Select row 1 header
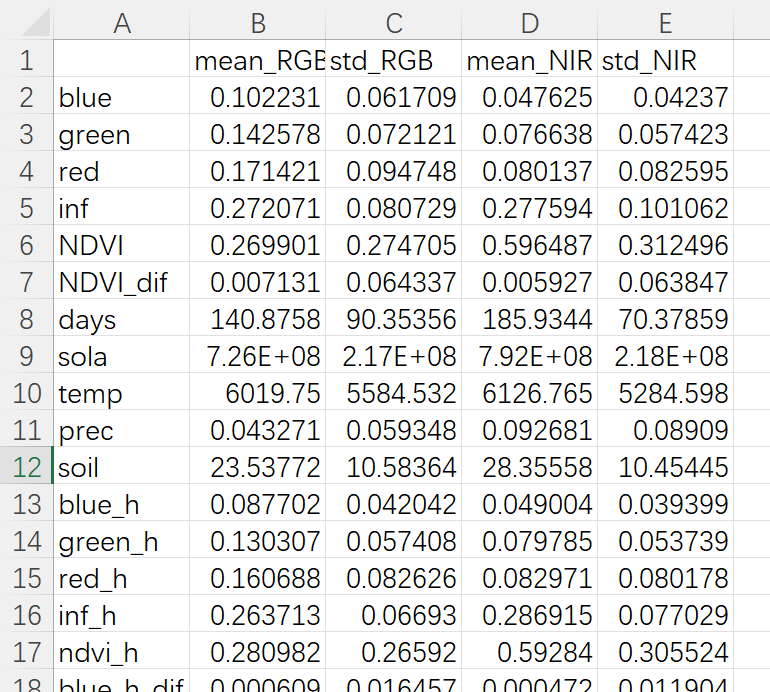 point(27,60)
